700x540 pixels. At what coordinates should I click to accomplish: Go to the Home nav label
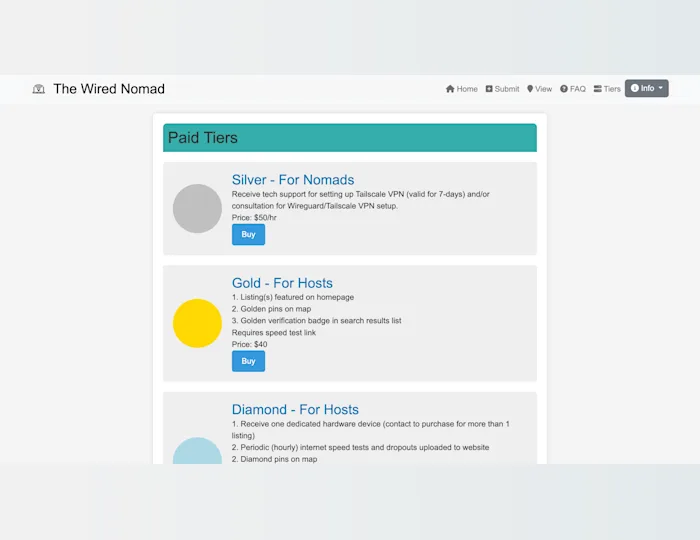[x=467, y=89]
